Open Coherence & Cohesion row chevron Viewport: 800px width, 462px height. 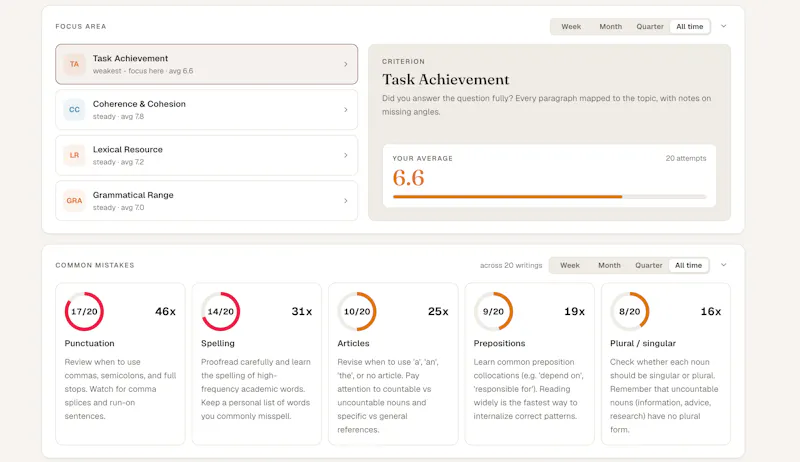(x=345, y=110)
